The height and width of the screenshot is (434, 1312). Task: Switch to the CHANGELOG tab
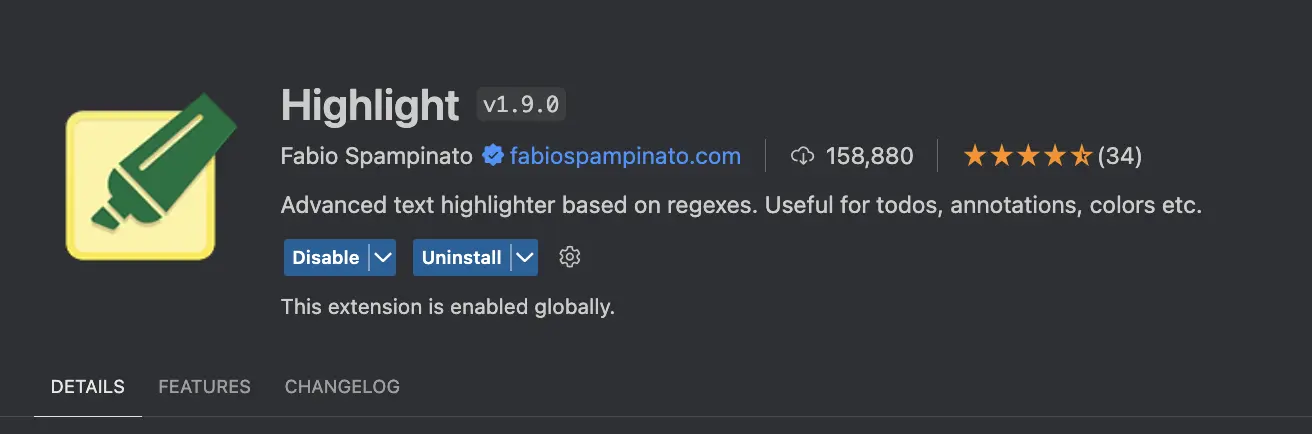[342, 386]
